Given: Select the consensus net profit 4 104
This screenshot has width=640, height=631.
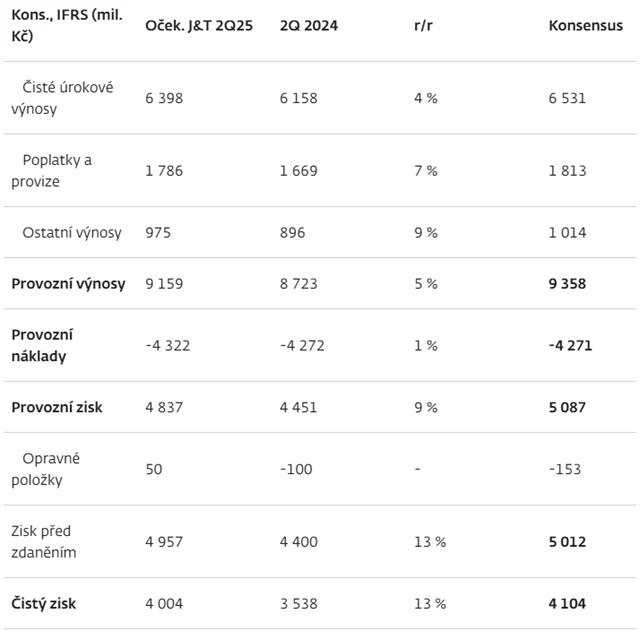Looking at the screenshot, I should (x=568, y=603).
